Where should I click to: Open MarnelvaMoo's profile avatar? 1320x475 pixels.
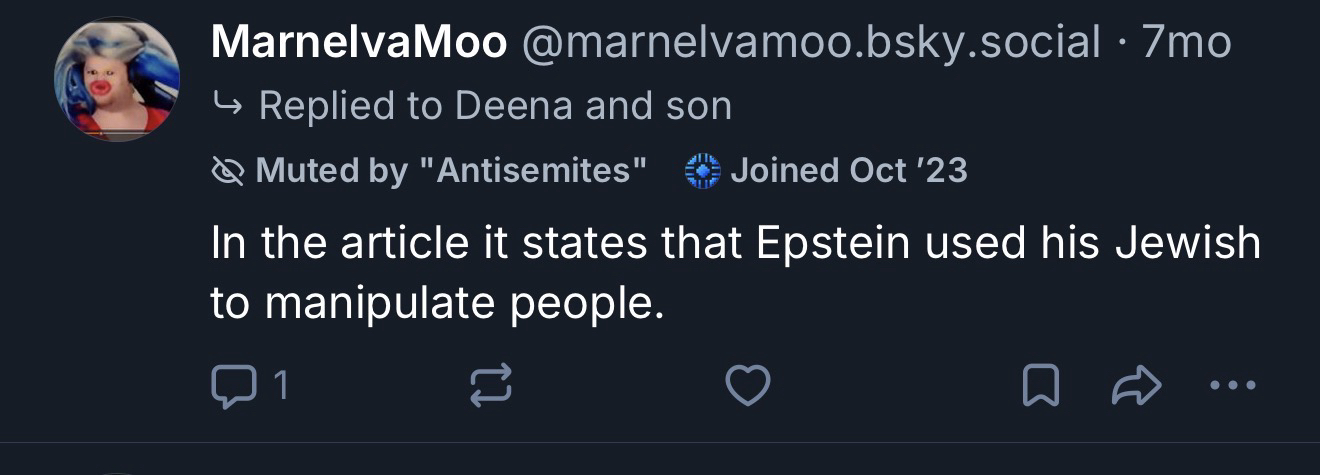pos(116,78)
